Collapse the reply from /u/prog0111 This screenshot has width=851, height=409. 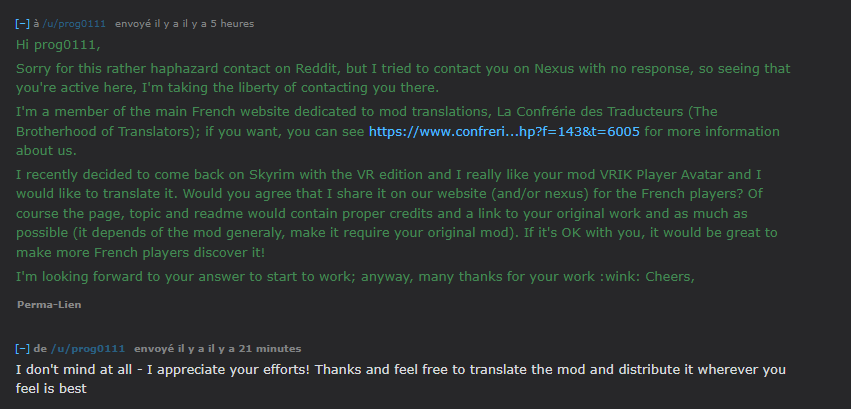click(22, 349)
